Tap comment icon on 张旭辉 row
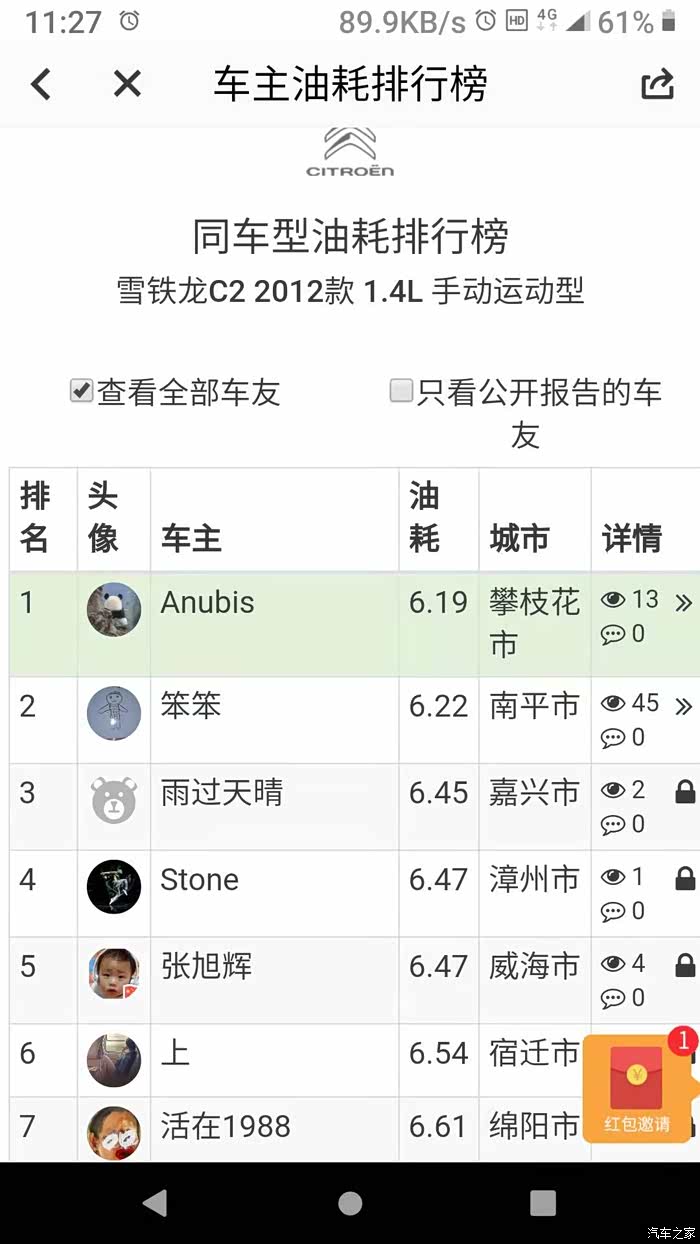Viewport: 700px width, 1244px height. click(x=612, y=998)
